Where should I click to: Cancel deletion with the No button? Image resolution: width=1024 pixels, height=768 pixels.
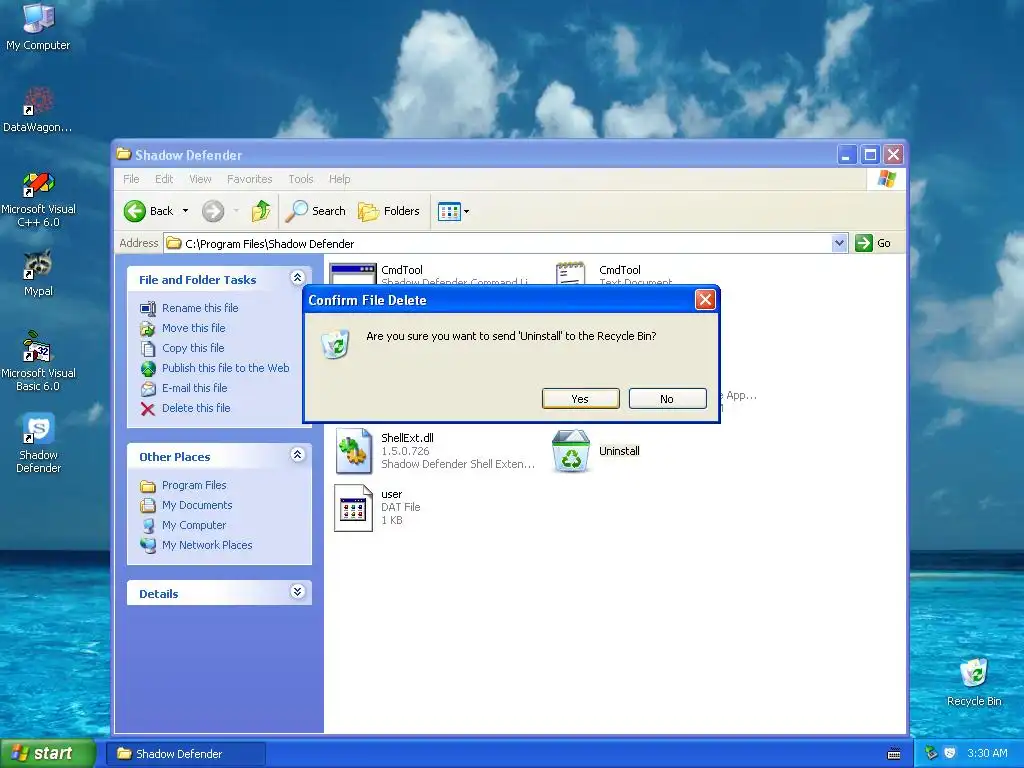(667, 399)
